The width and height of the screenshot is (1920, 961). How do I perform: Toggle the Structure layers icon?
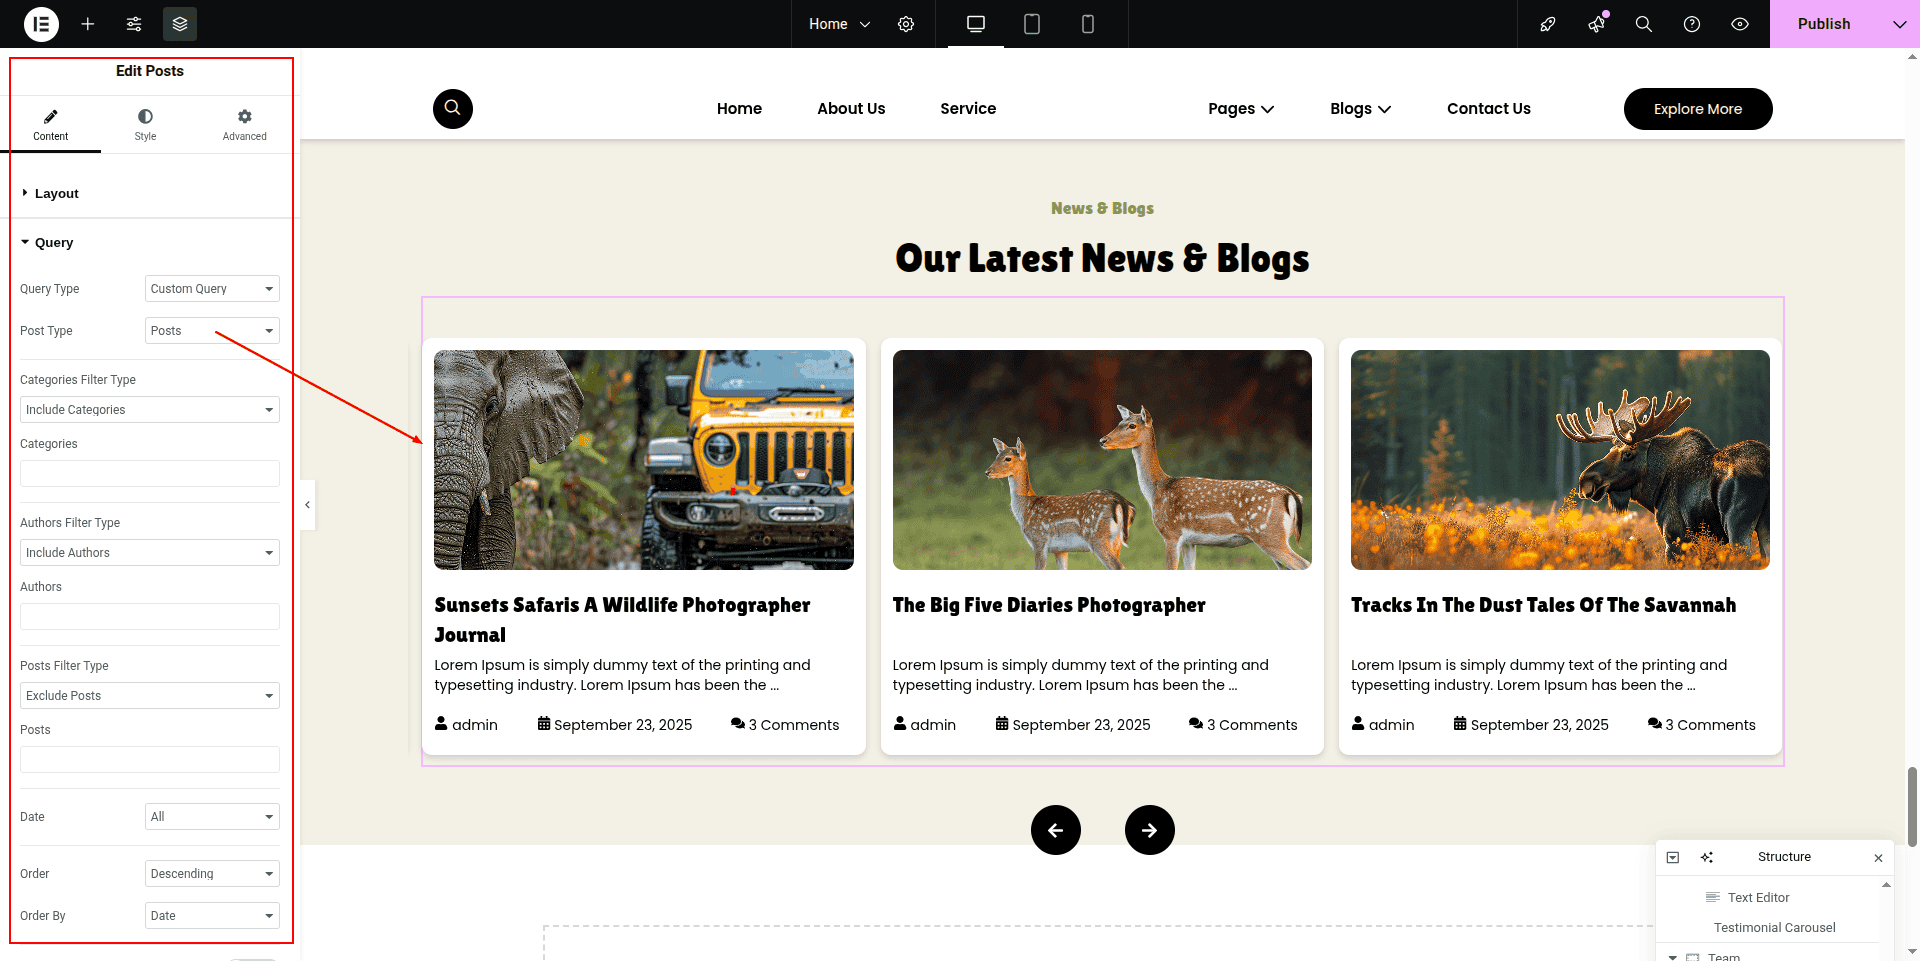pos(180,24)
